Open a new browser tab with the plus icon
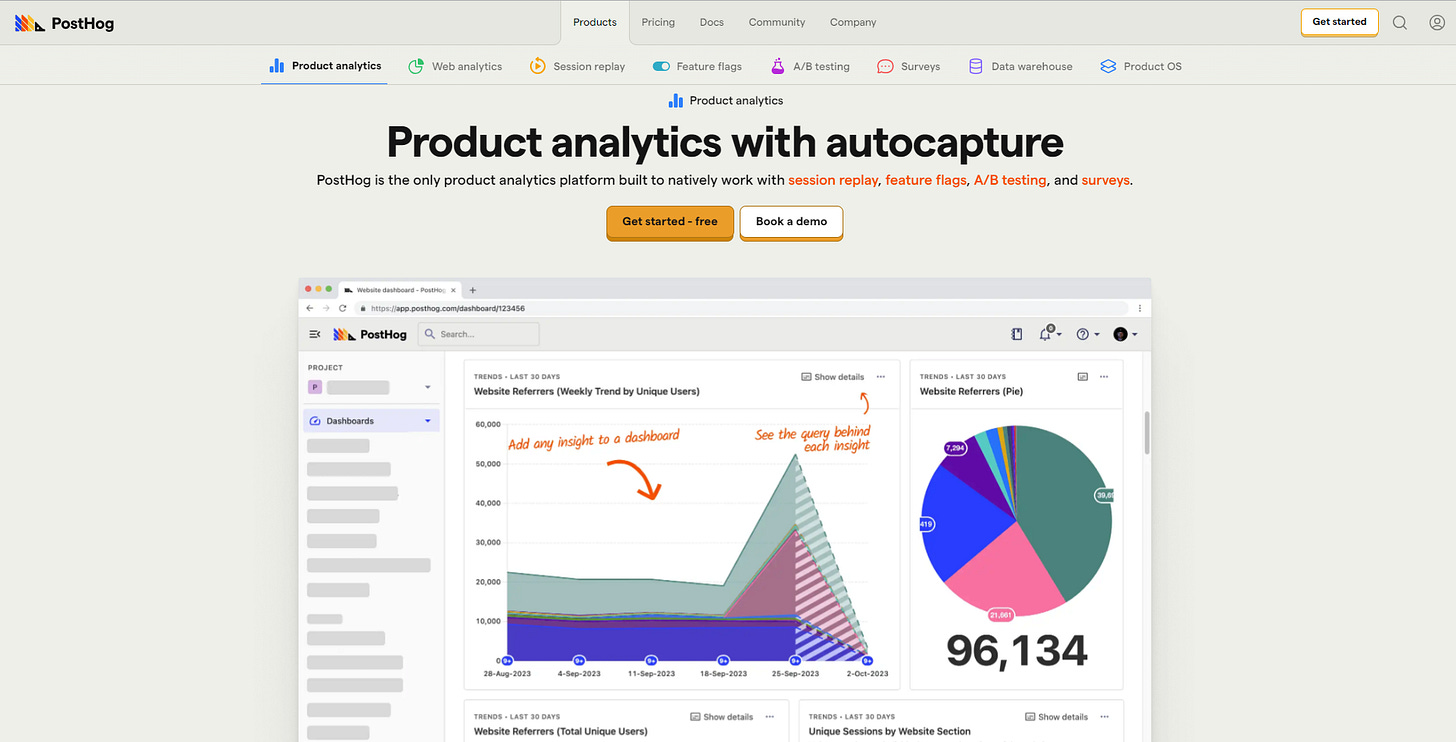1456x742 pixels. coord(473,290)
